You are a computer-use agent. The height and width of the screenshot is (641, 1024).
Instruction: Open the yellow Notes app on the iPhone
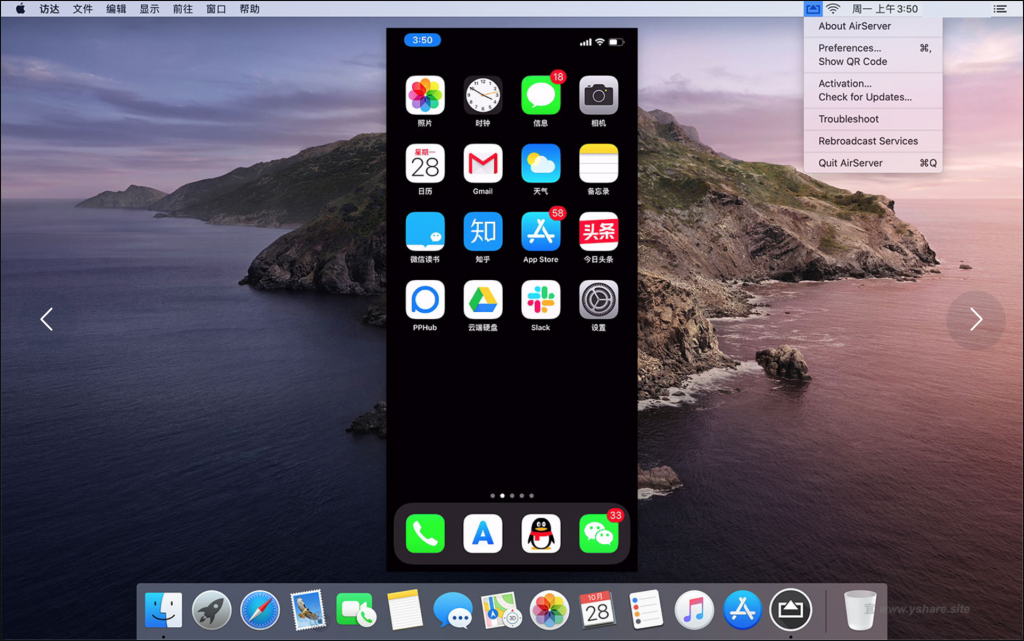tap(598, 163)
